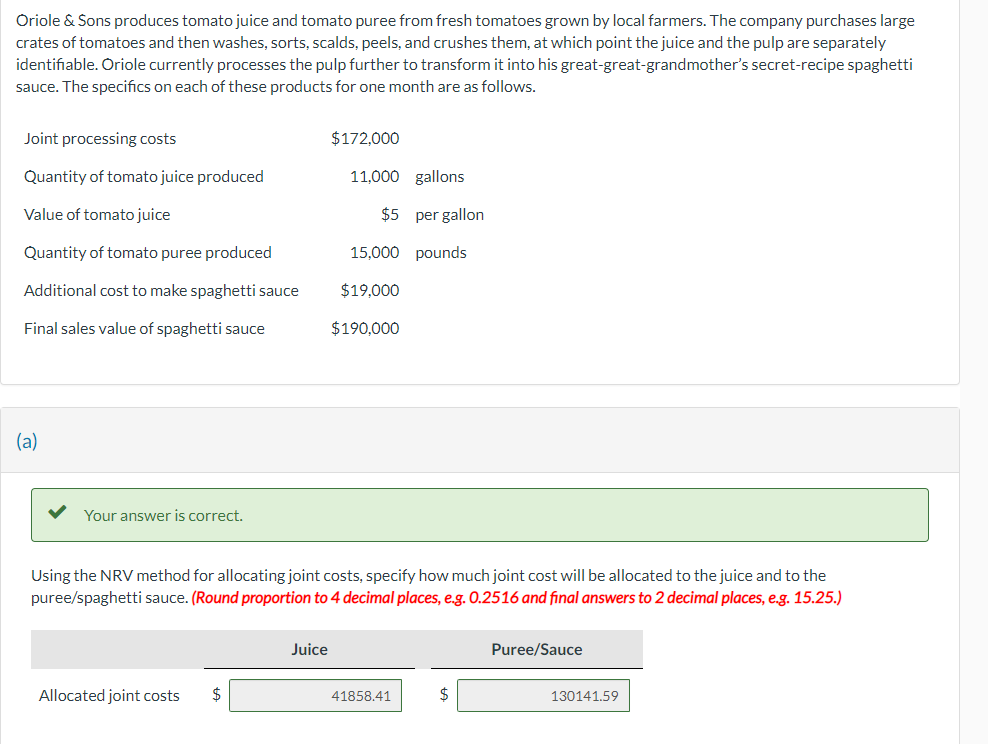Select the Puree/Sauce allocated joint costs field
Screen dimensions: 988x744
point(543,695)
